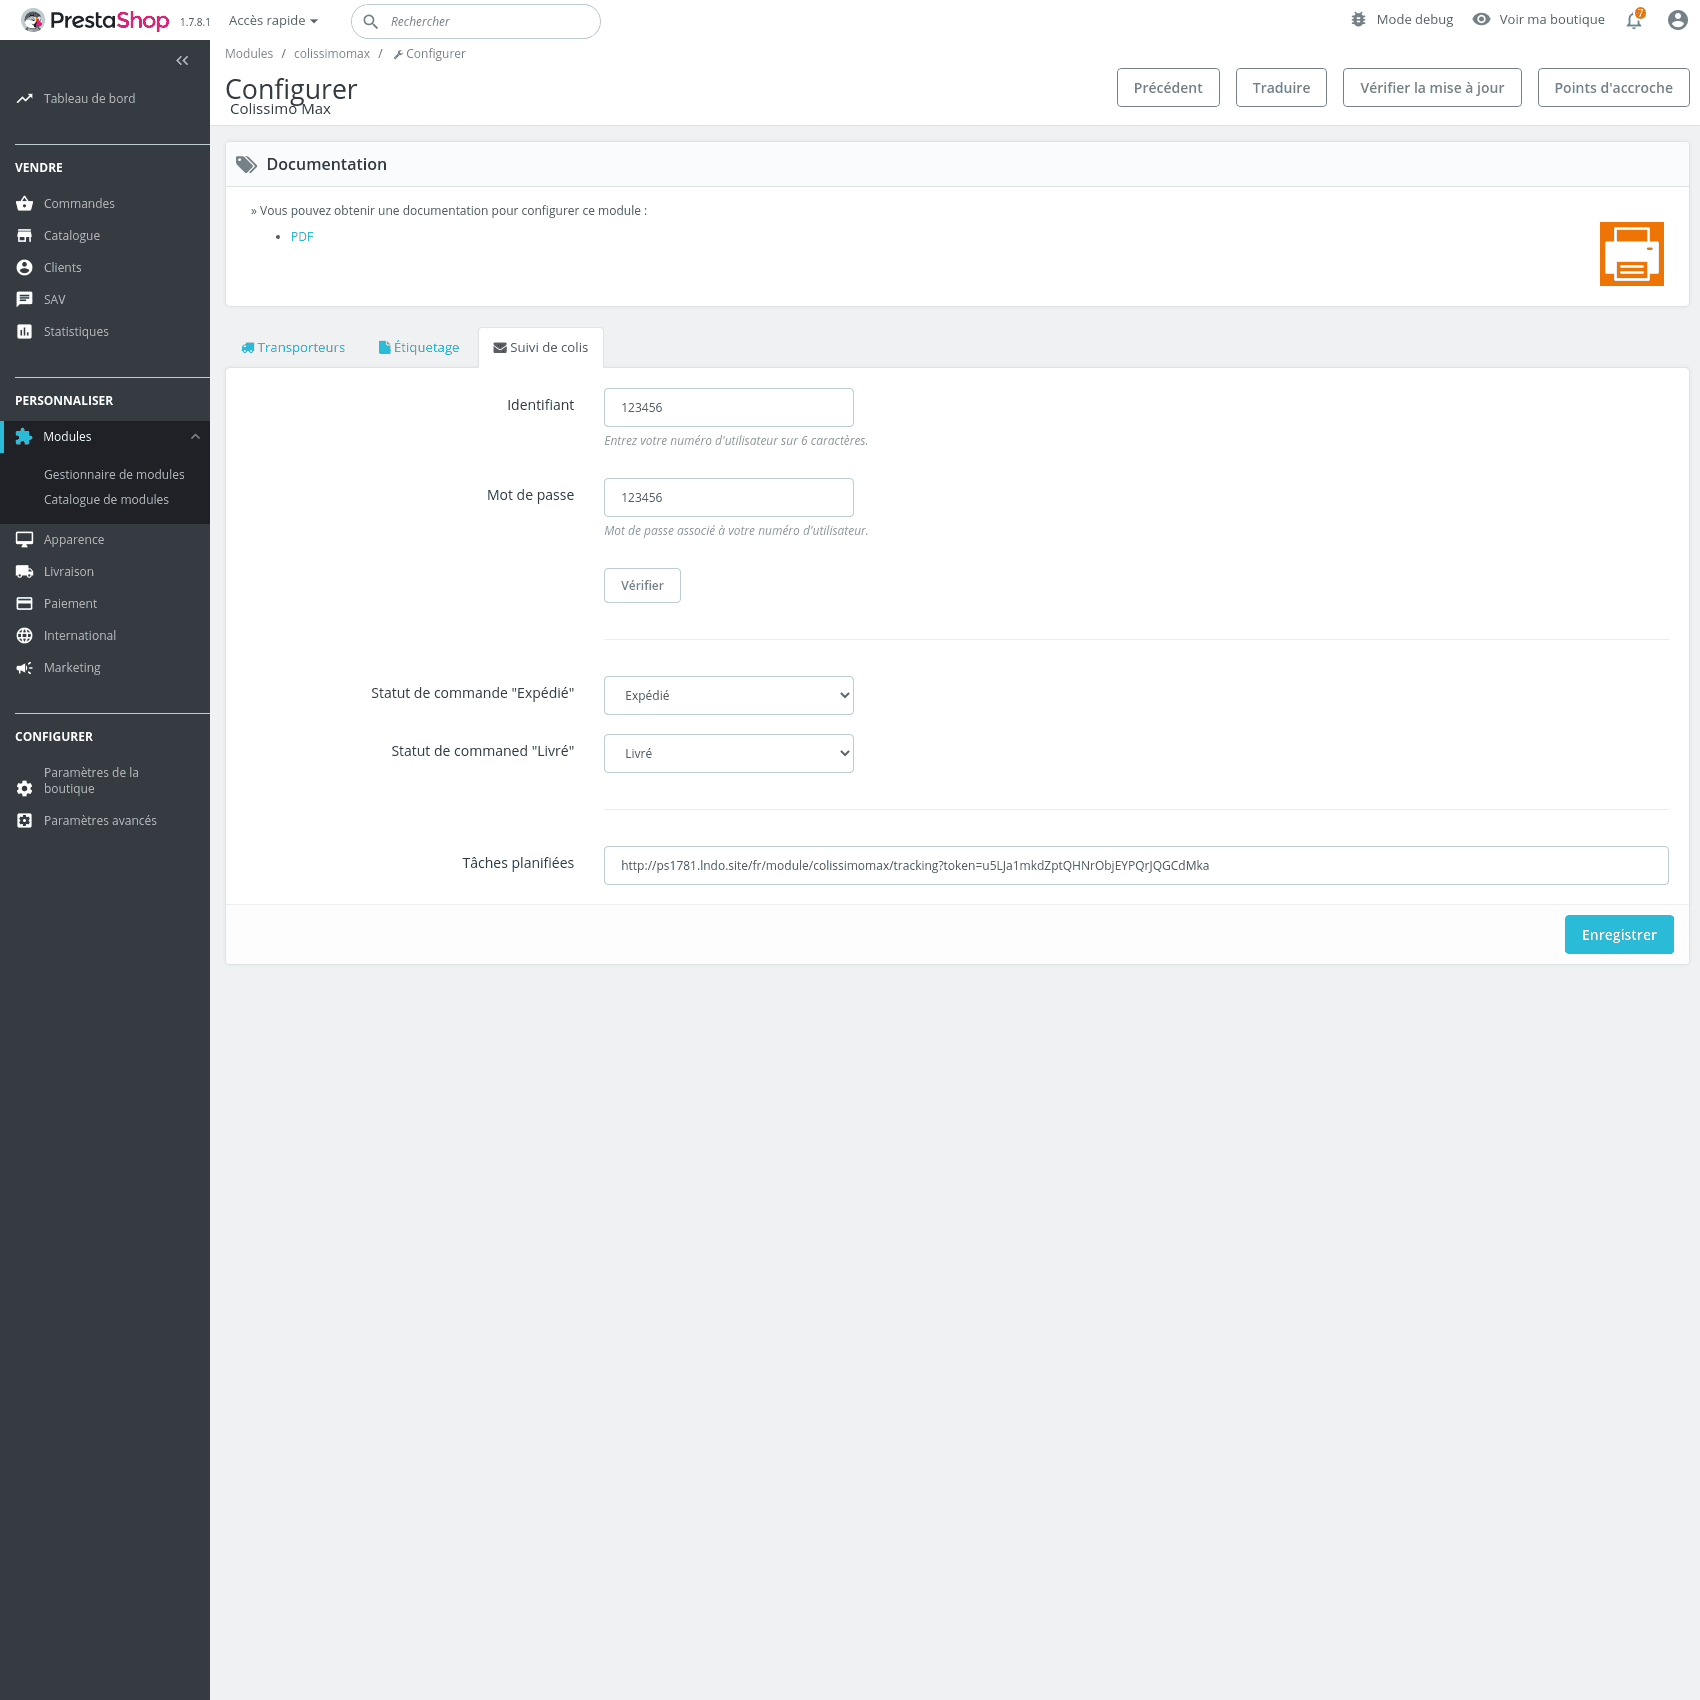
Task: Click the Apparence monitor icon
Action: pos(25,539)
